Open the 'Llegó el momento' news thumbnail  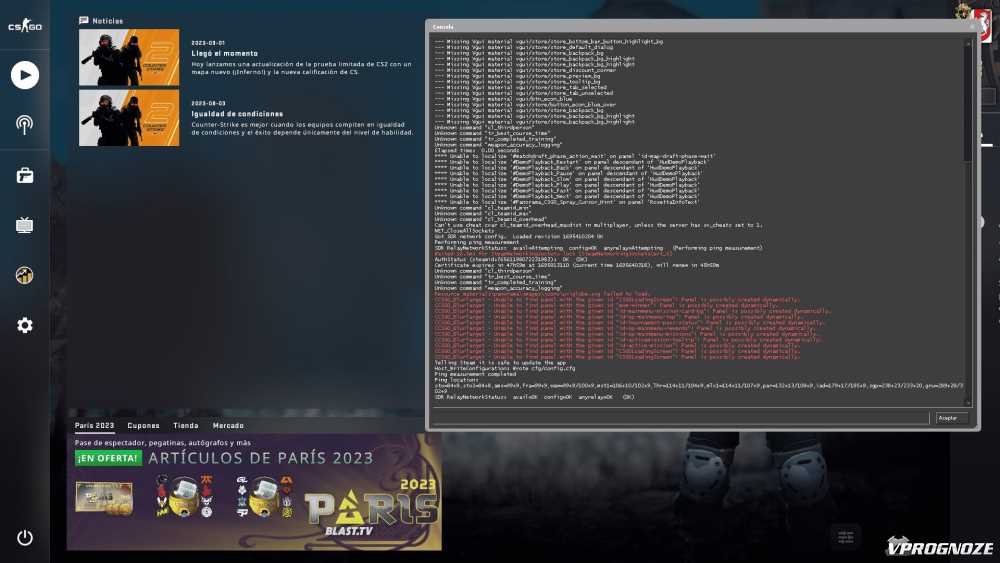[129, 57]
